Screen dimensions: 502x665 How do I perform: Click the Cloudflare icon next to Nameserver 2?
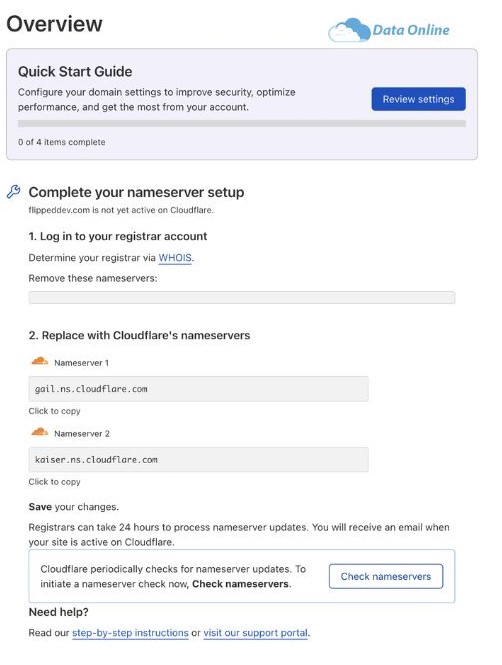coord(39,432)
